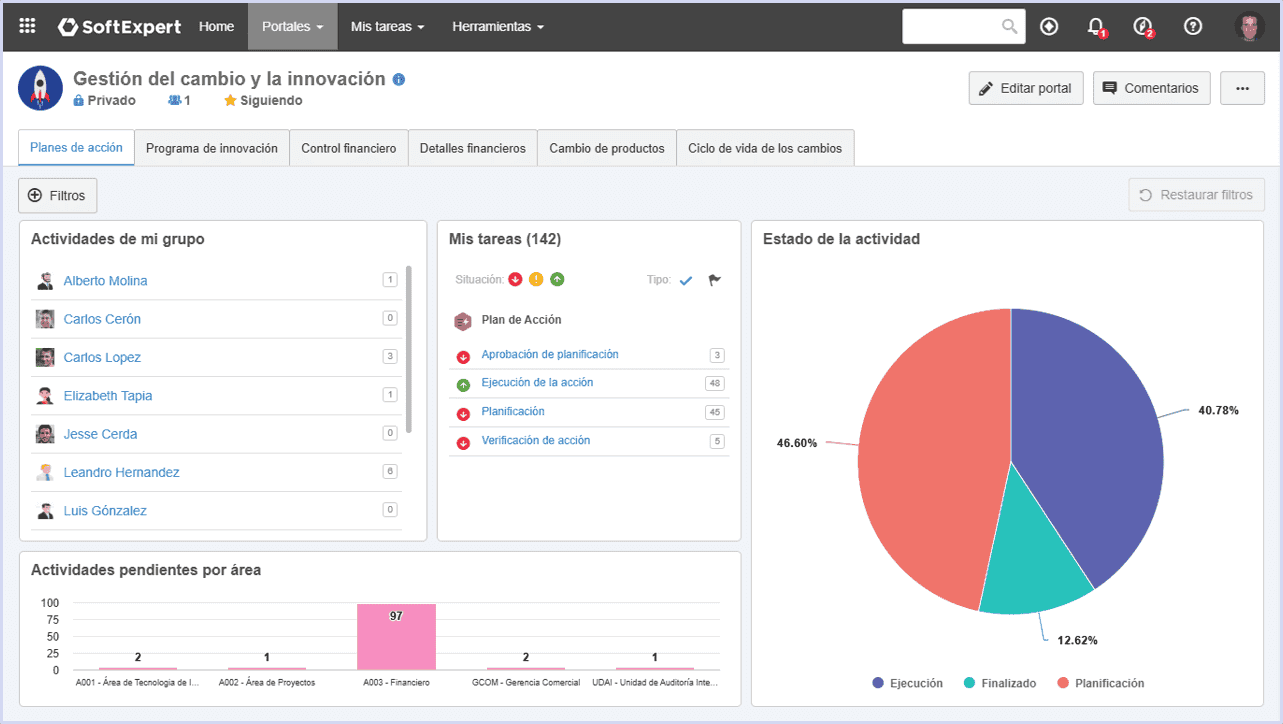Expand the Portales dropdown menu

coord(292,26)
